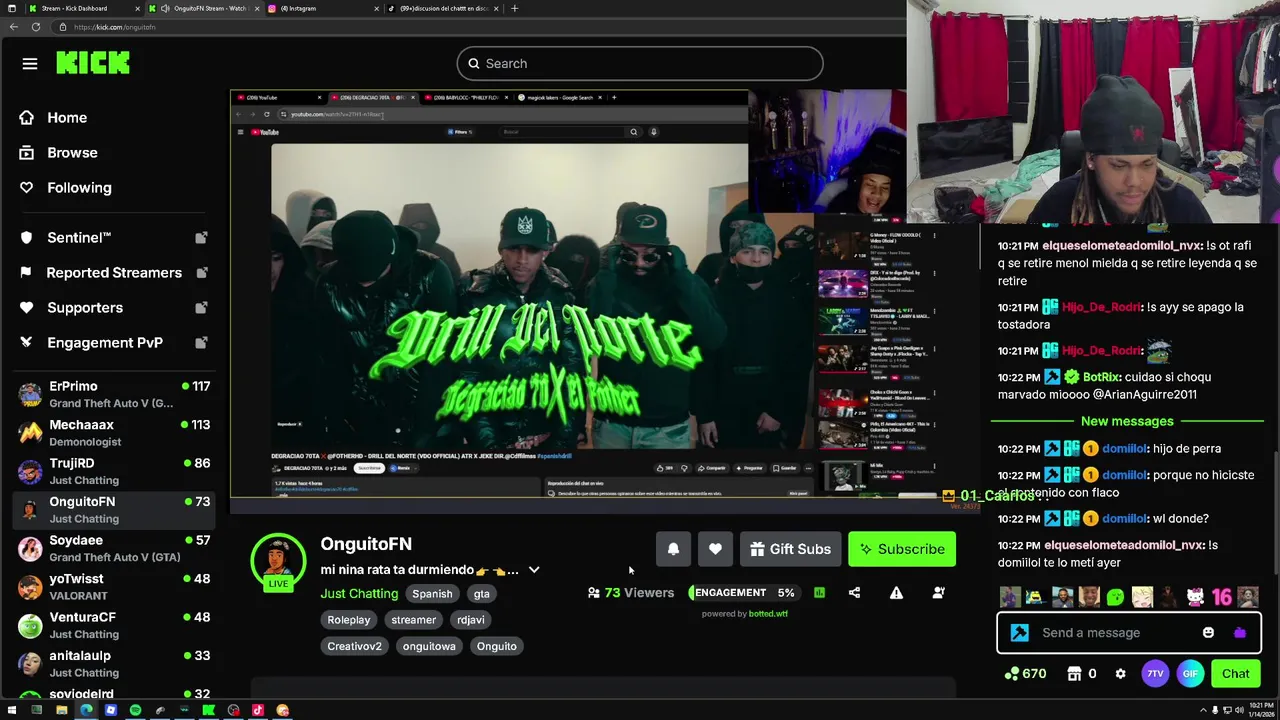Go to Home in sidebar

(x=66, y=118)
